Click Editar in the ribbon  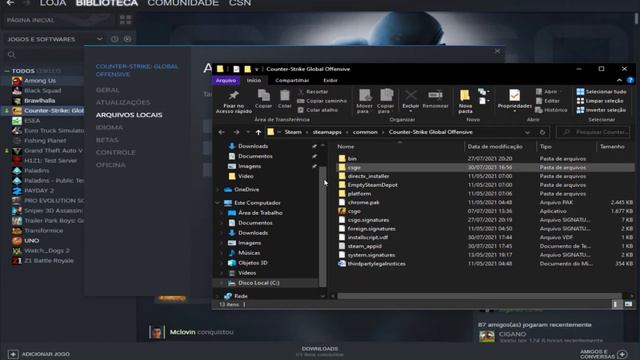[x=547, y=101]
